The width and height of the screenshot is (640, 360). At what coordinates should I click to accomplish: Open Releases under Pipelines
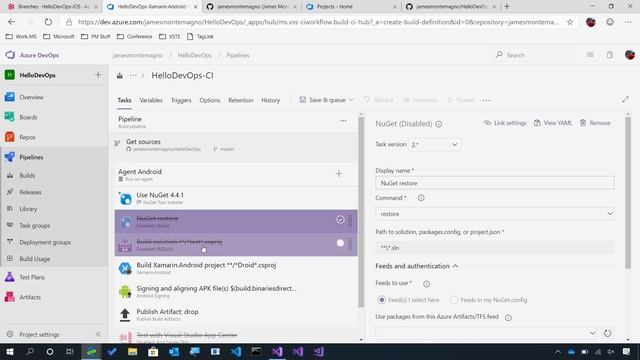tap(30, 192)
